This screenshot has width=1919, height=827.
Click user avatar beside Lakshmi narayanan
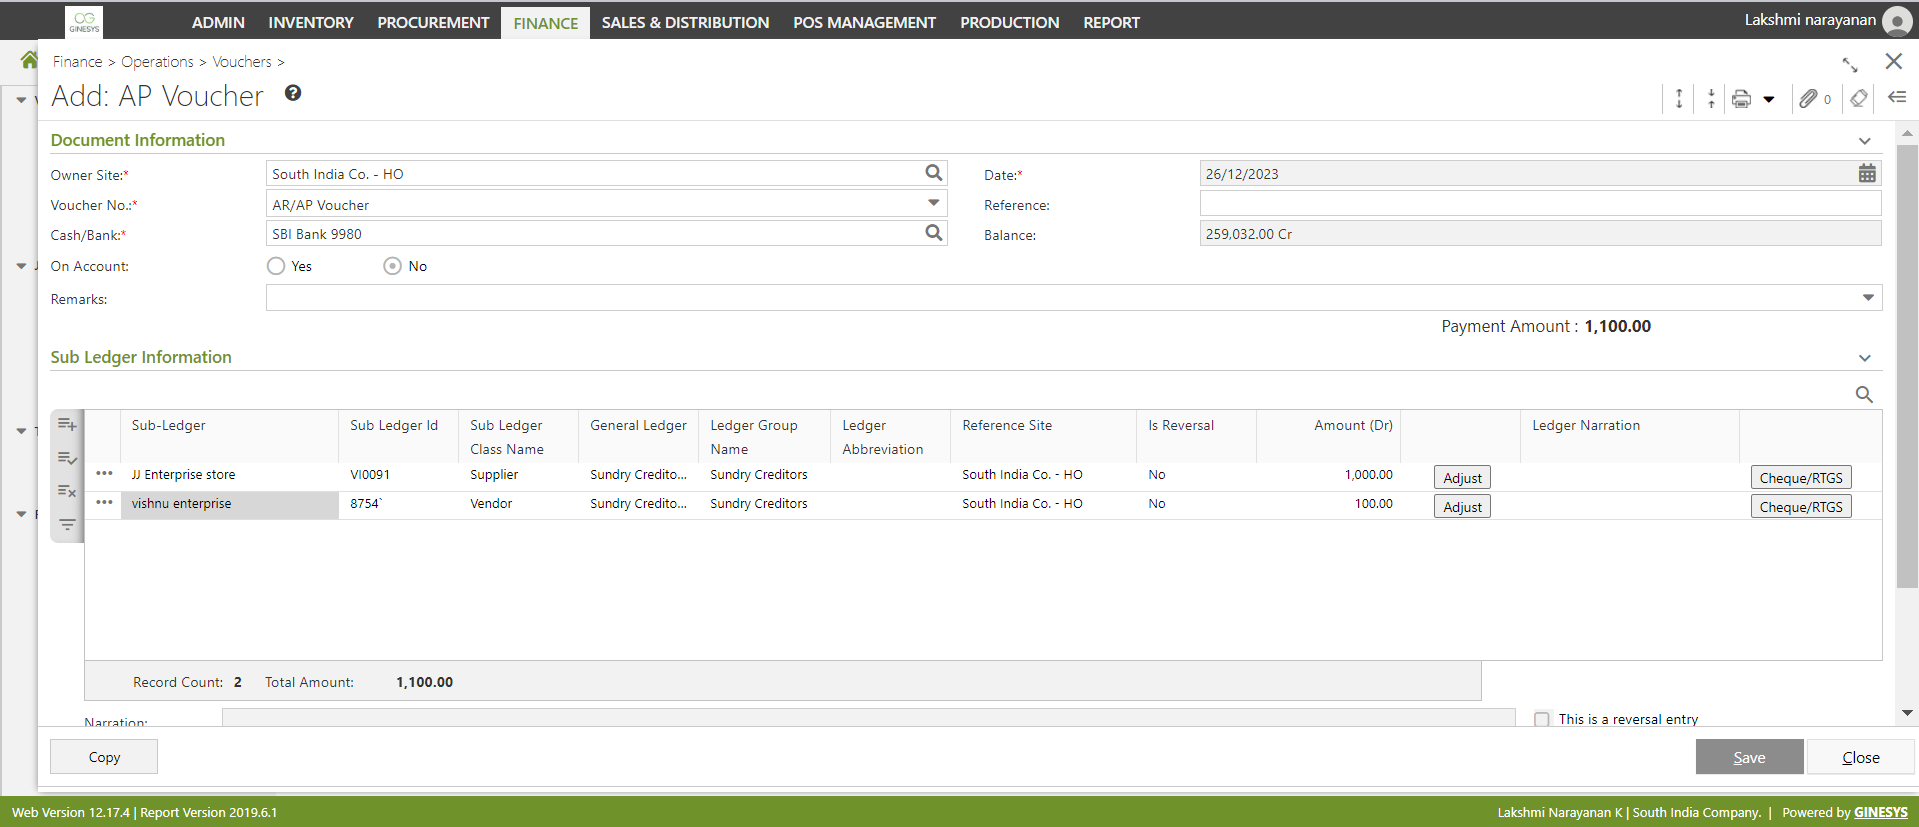click(x=1897, y=21)
